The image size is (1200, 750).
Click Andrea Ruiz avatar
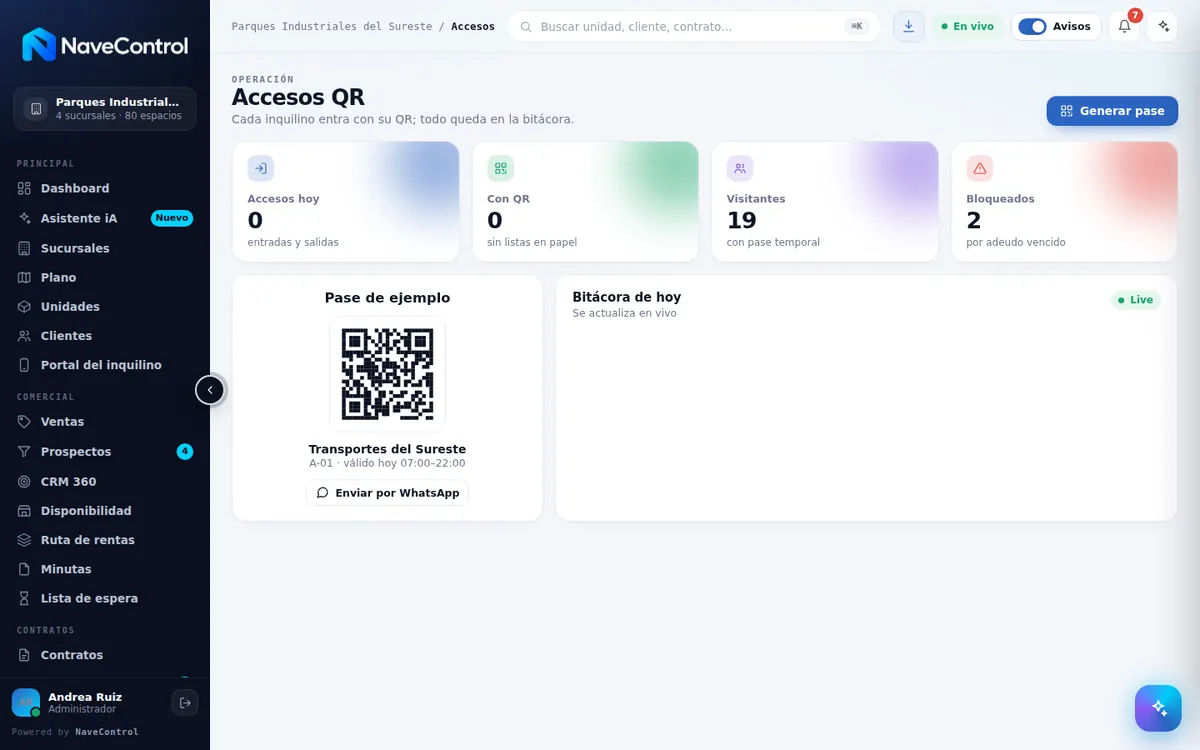coord(26,703)
